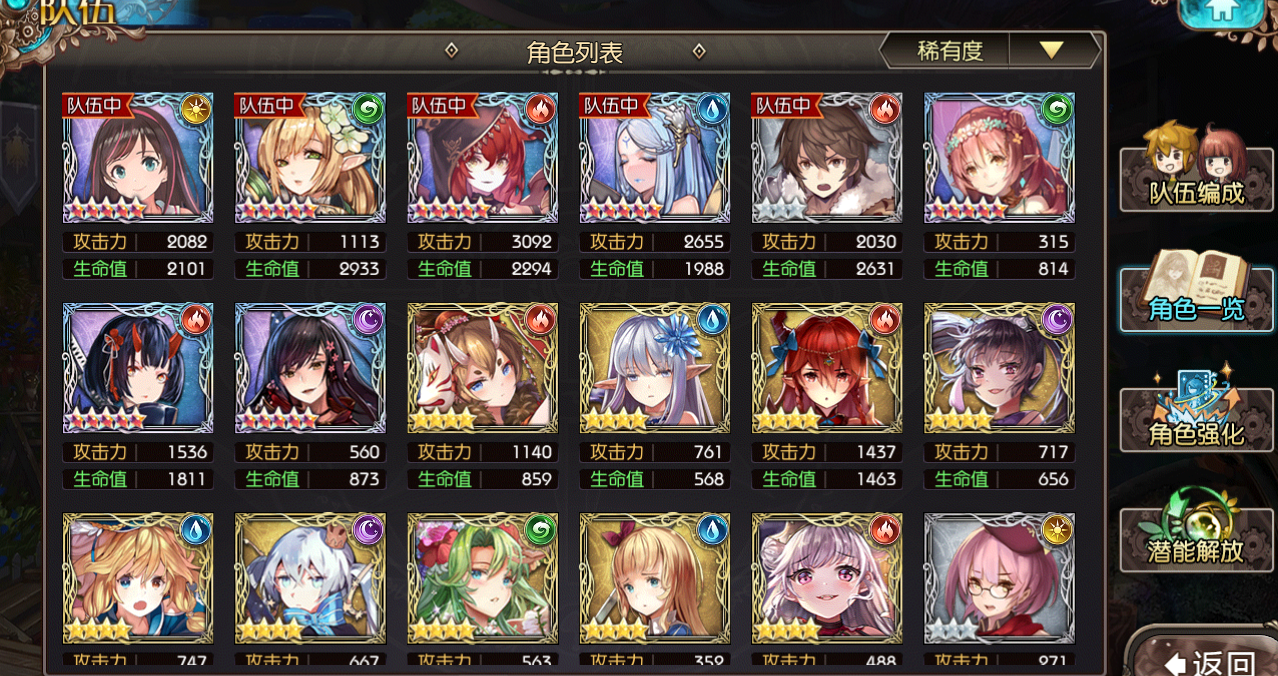Click the home icon at top right

[x=1219, y=12]
